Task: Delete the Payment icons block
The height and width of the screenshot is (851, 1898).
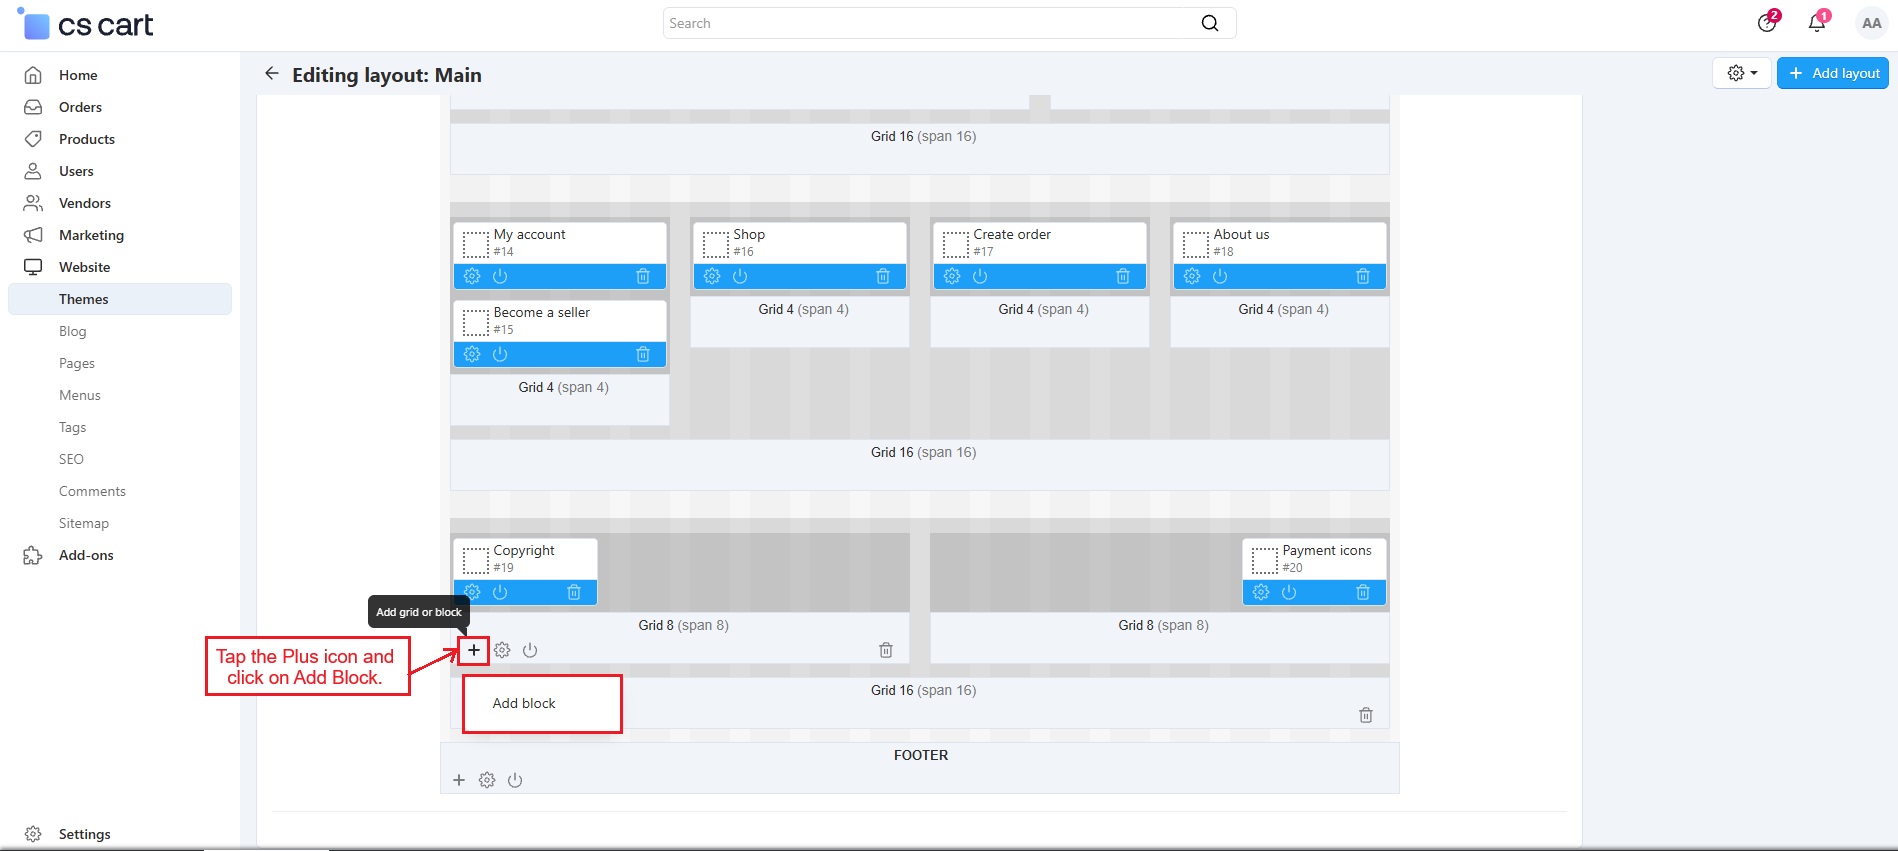Action: coord(1362,592)
